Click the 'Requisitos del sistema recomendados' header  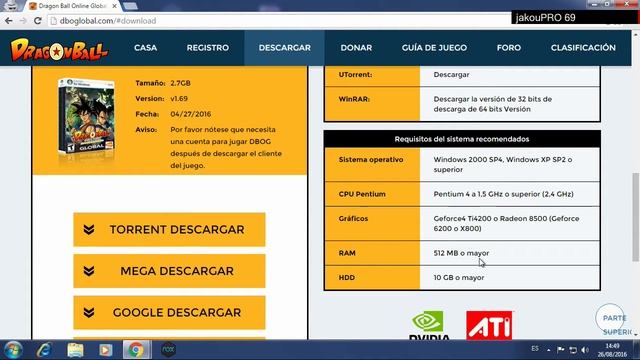[x=462, y=139]
